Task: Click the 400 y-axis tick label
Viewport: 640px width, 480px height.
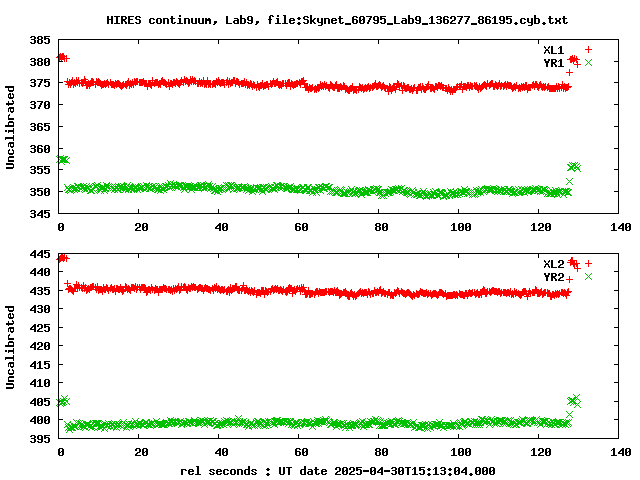Action: pos(40,420)
